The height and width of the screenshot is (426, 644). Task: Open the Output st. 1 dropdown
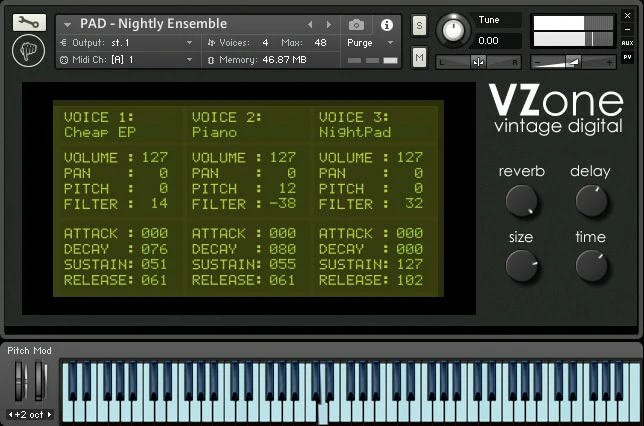[128, 43]
